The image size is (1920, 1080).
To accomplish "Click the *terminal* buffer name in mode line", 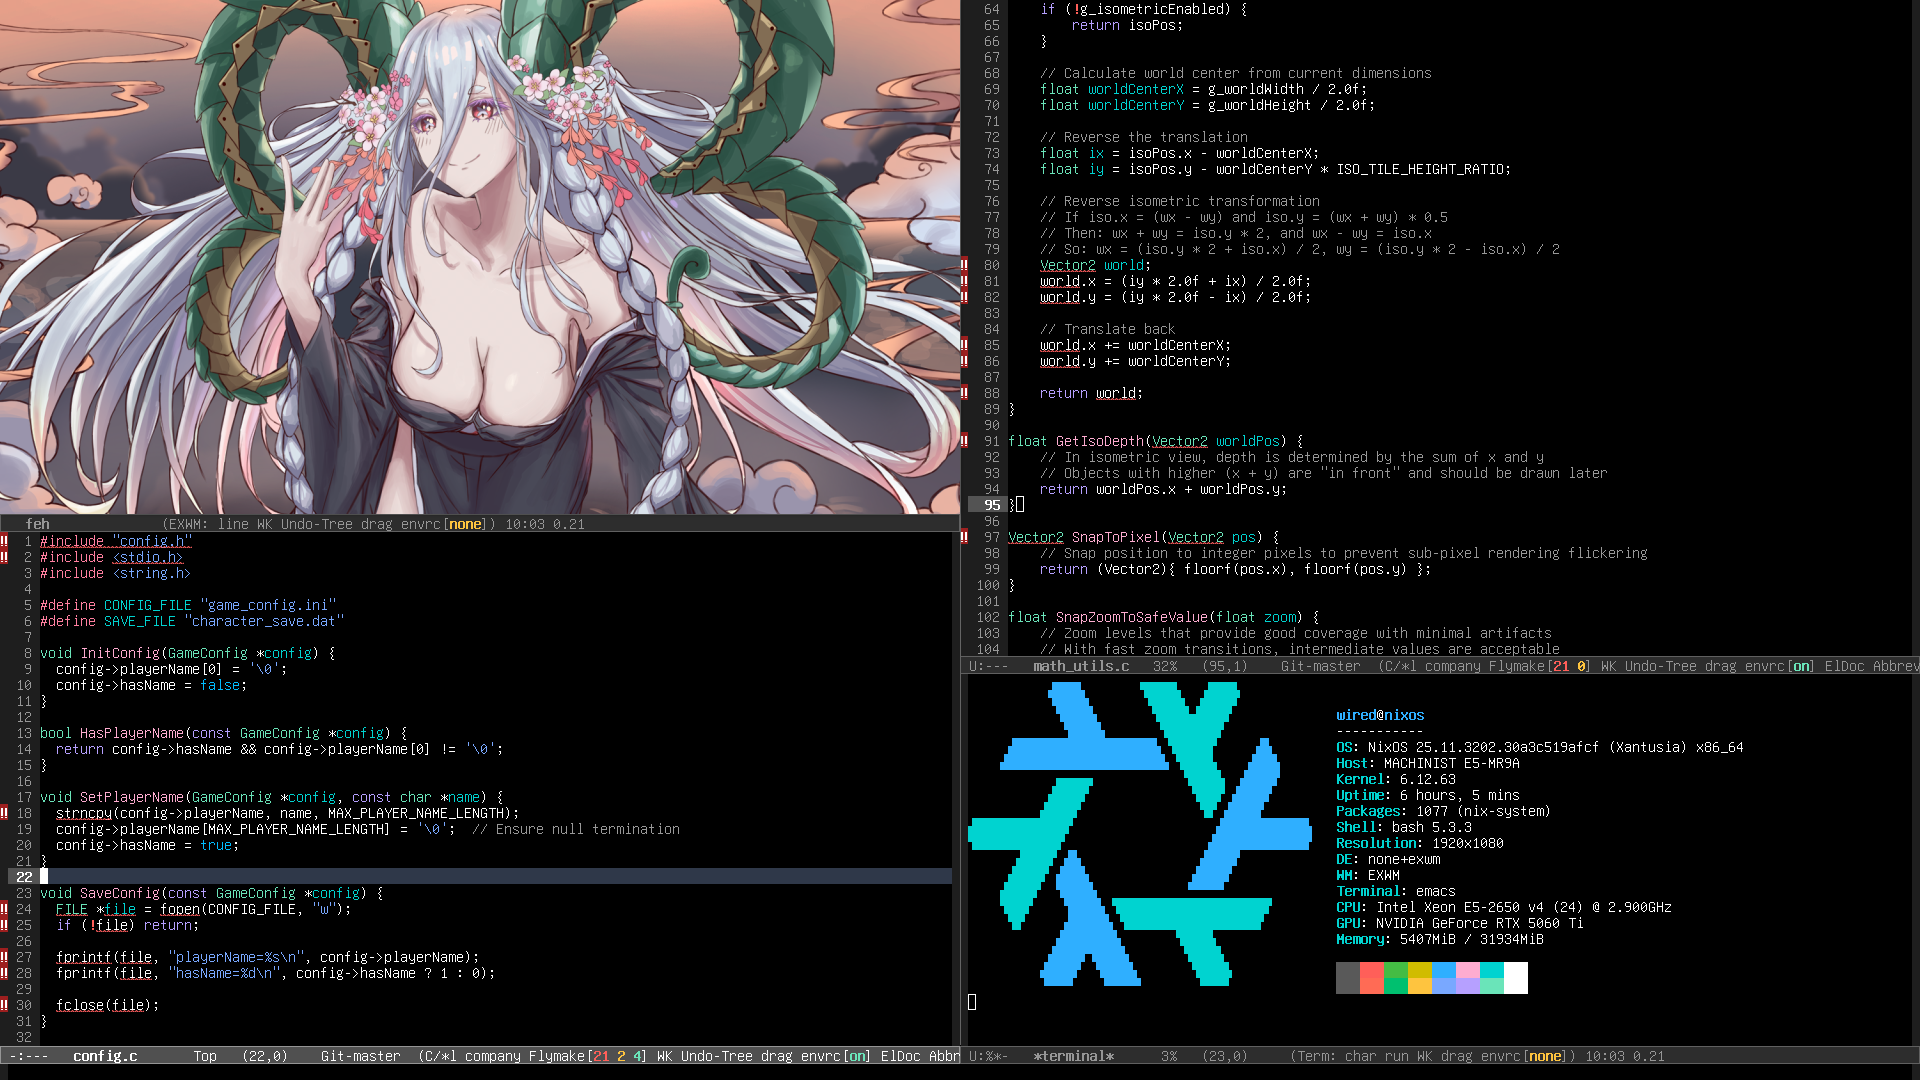I will tap(1073, 1056).
